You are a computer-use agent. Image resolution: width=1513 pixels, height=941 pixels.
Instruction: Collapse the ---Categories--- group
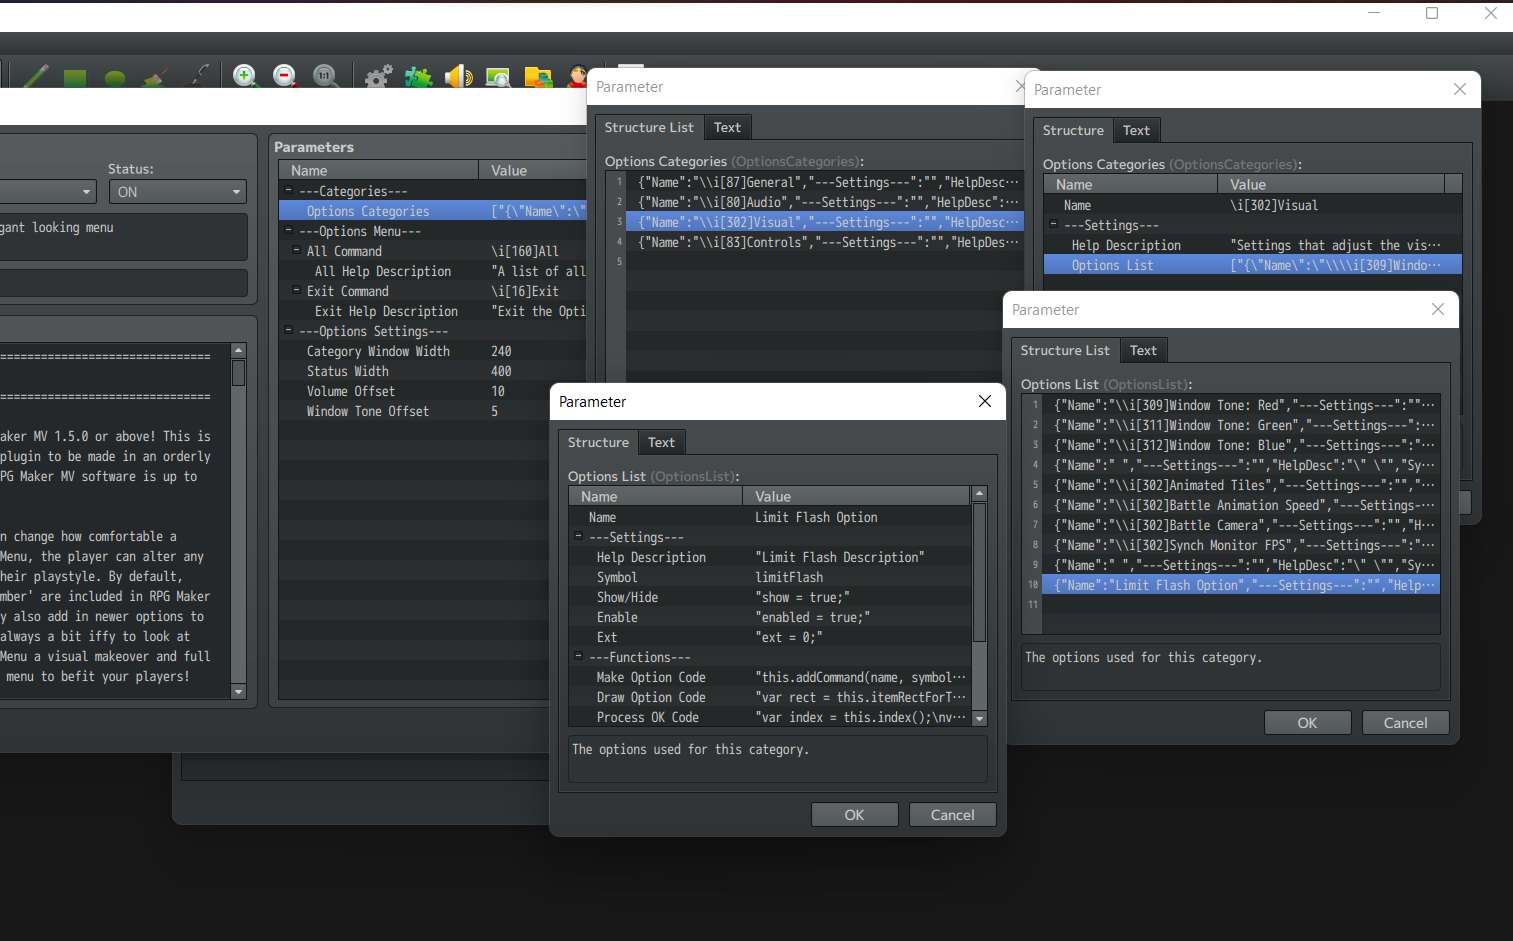tap(288, 190)
